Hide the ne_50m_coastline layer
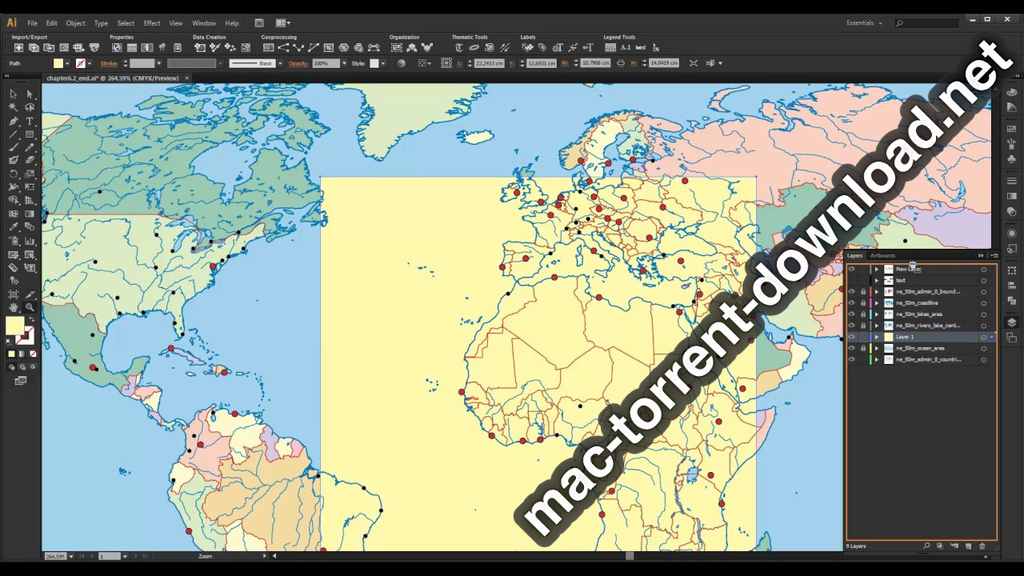 [852, 303]
